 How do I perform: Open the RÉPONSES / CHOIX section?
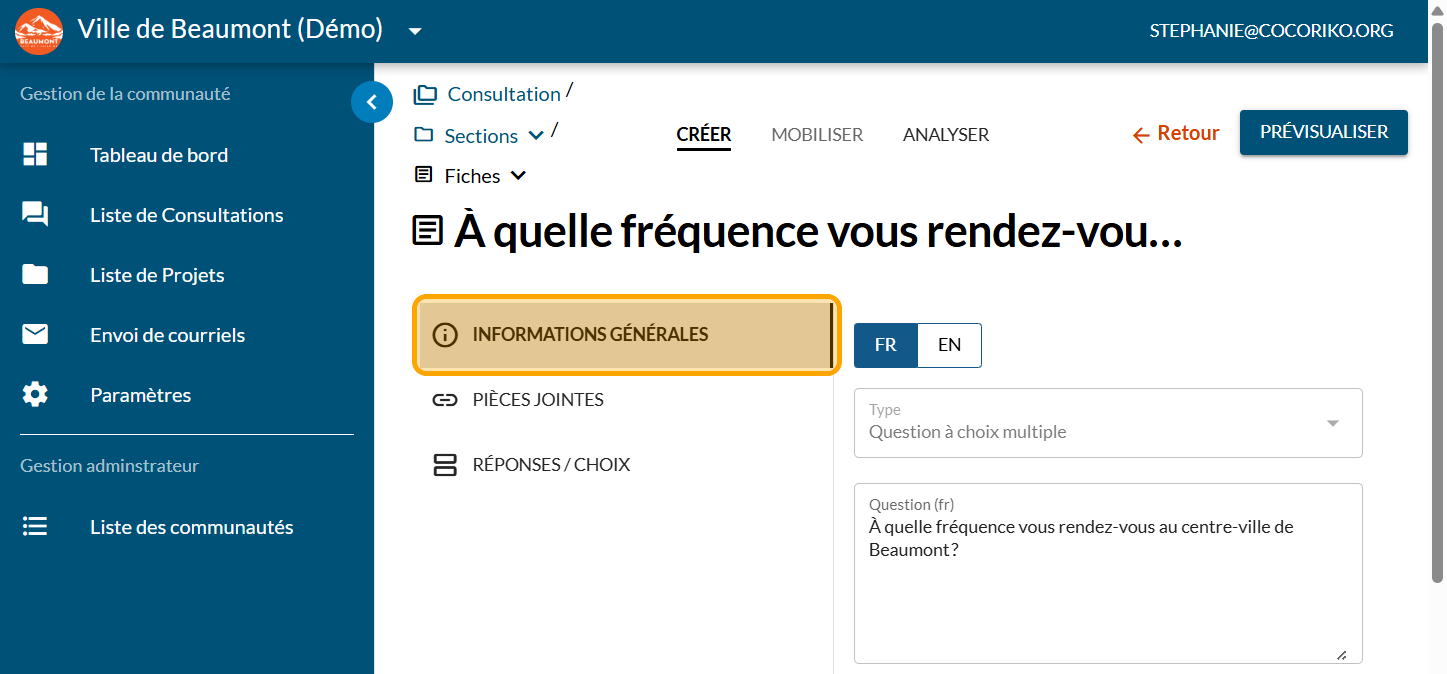point(550,465)
